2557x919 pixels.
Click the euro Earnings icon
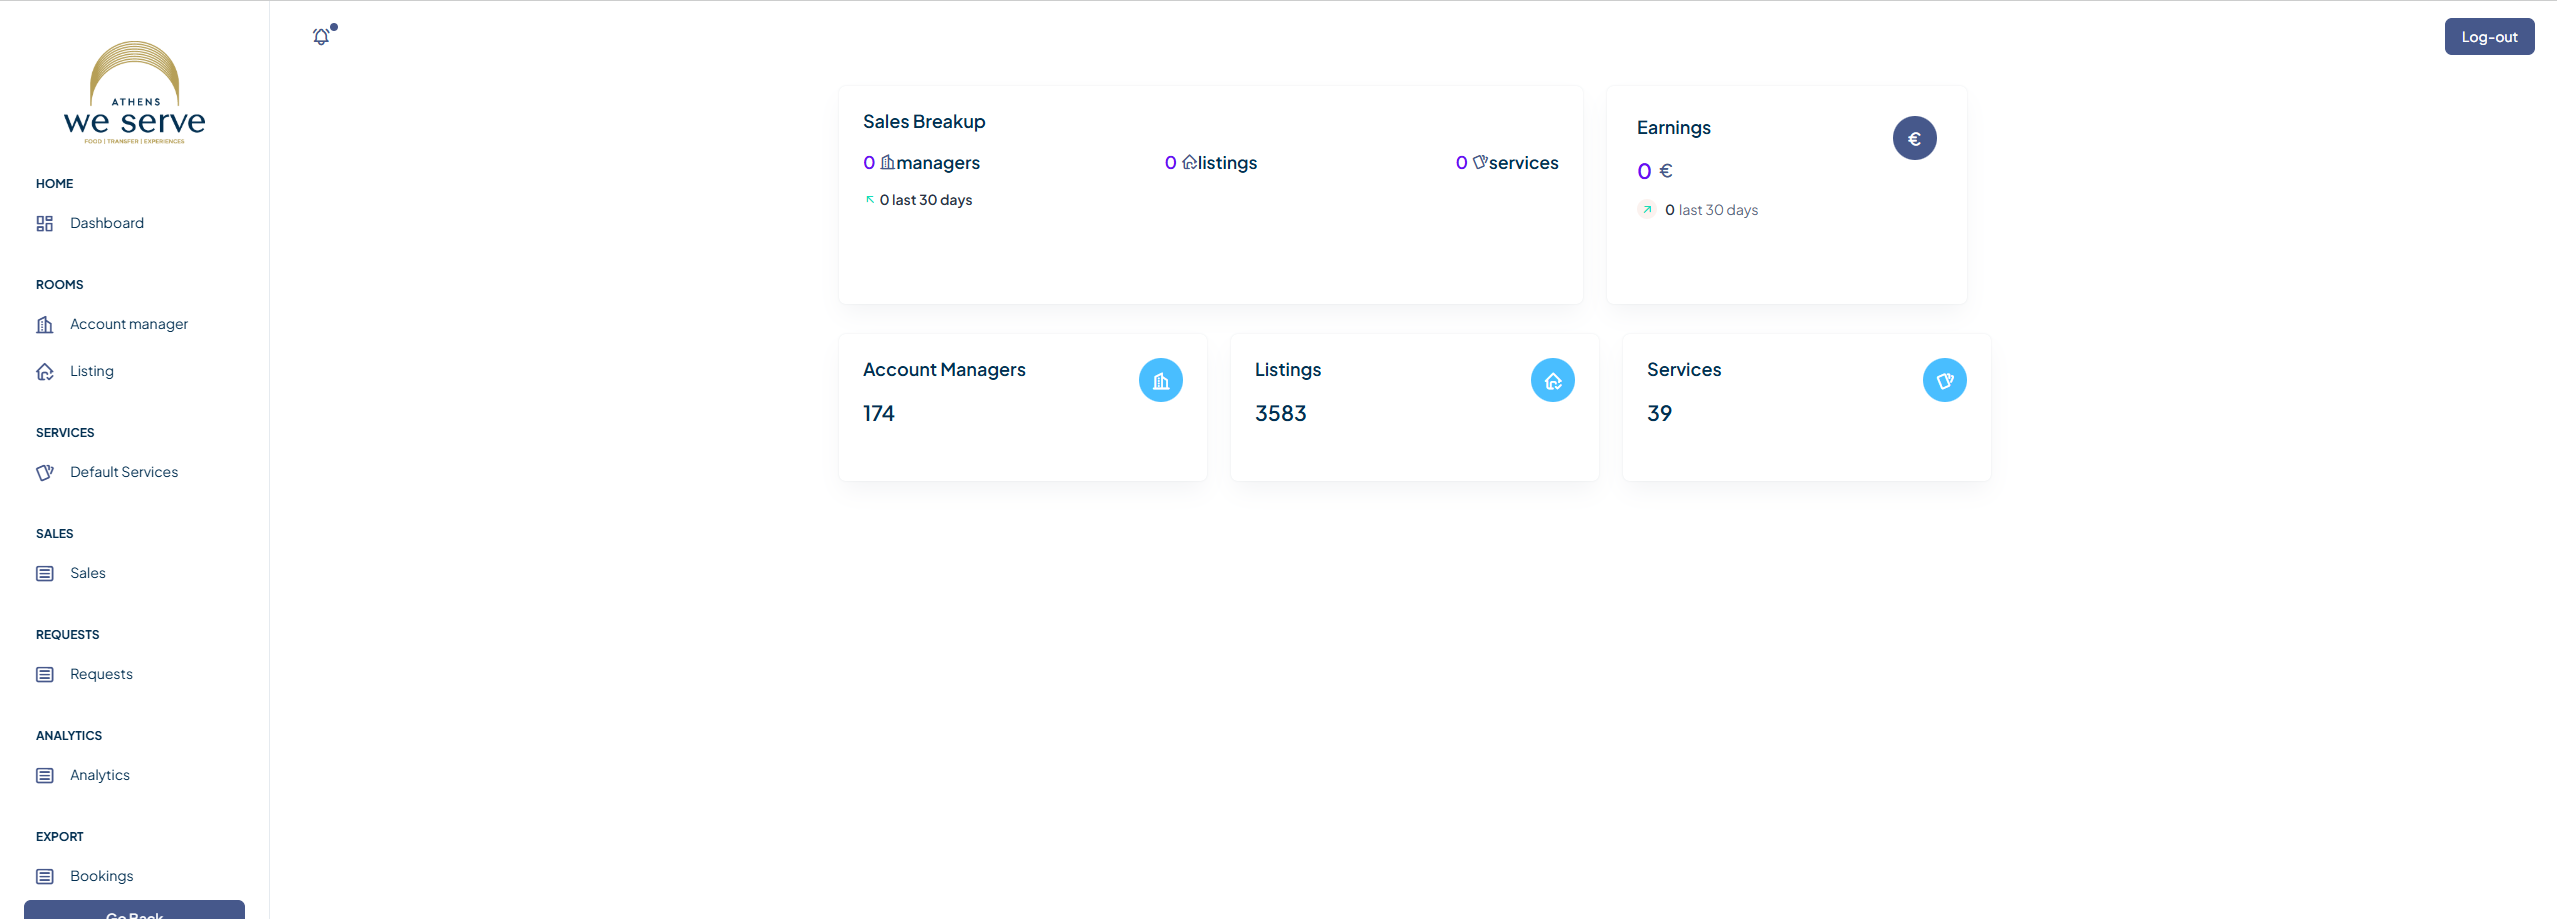pyautogui.click(x=1914, y=138)
